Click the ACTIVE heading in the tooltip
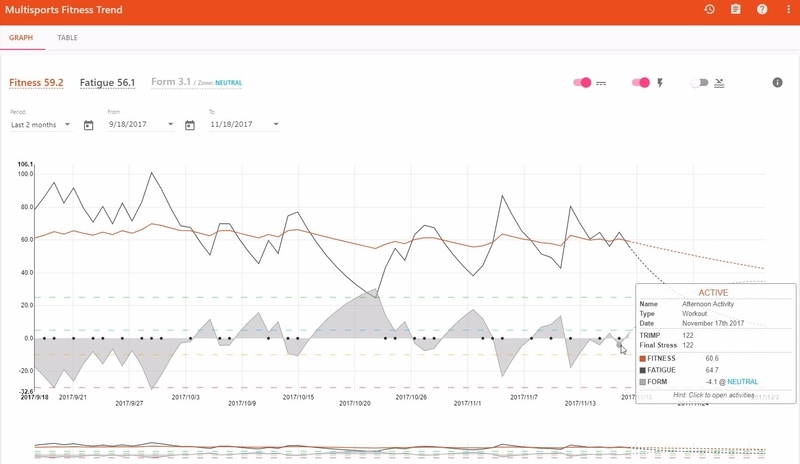The image size is (800, 464). [x=713, y=292]
